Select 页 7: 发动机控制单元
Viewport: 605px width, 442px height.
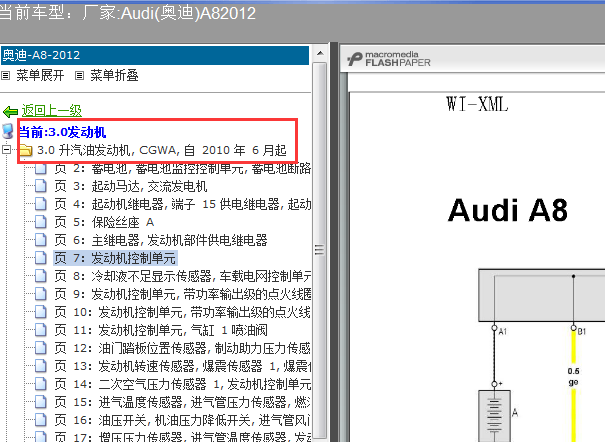[x=115, y=258]
